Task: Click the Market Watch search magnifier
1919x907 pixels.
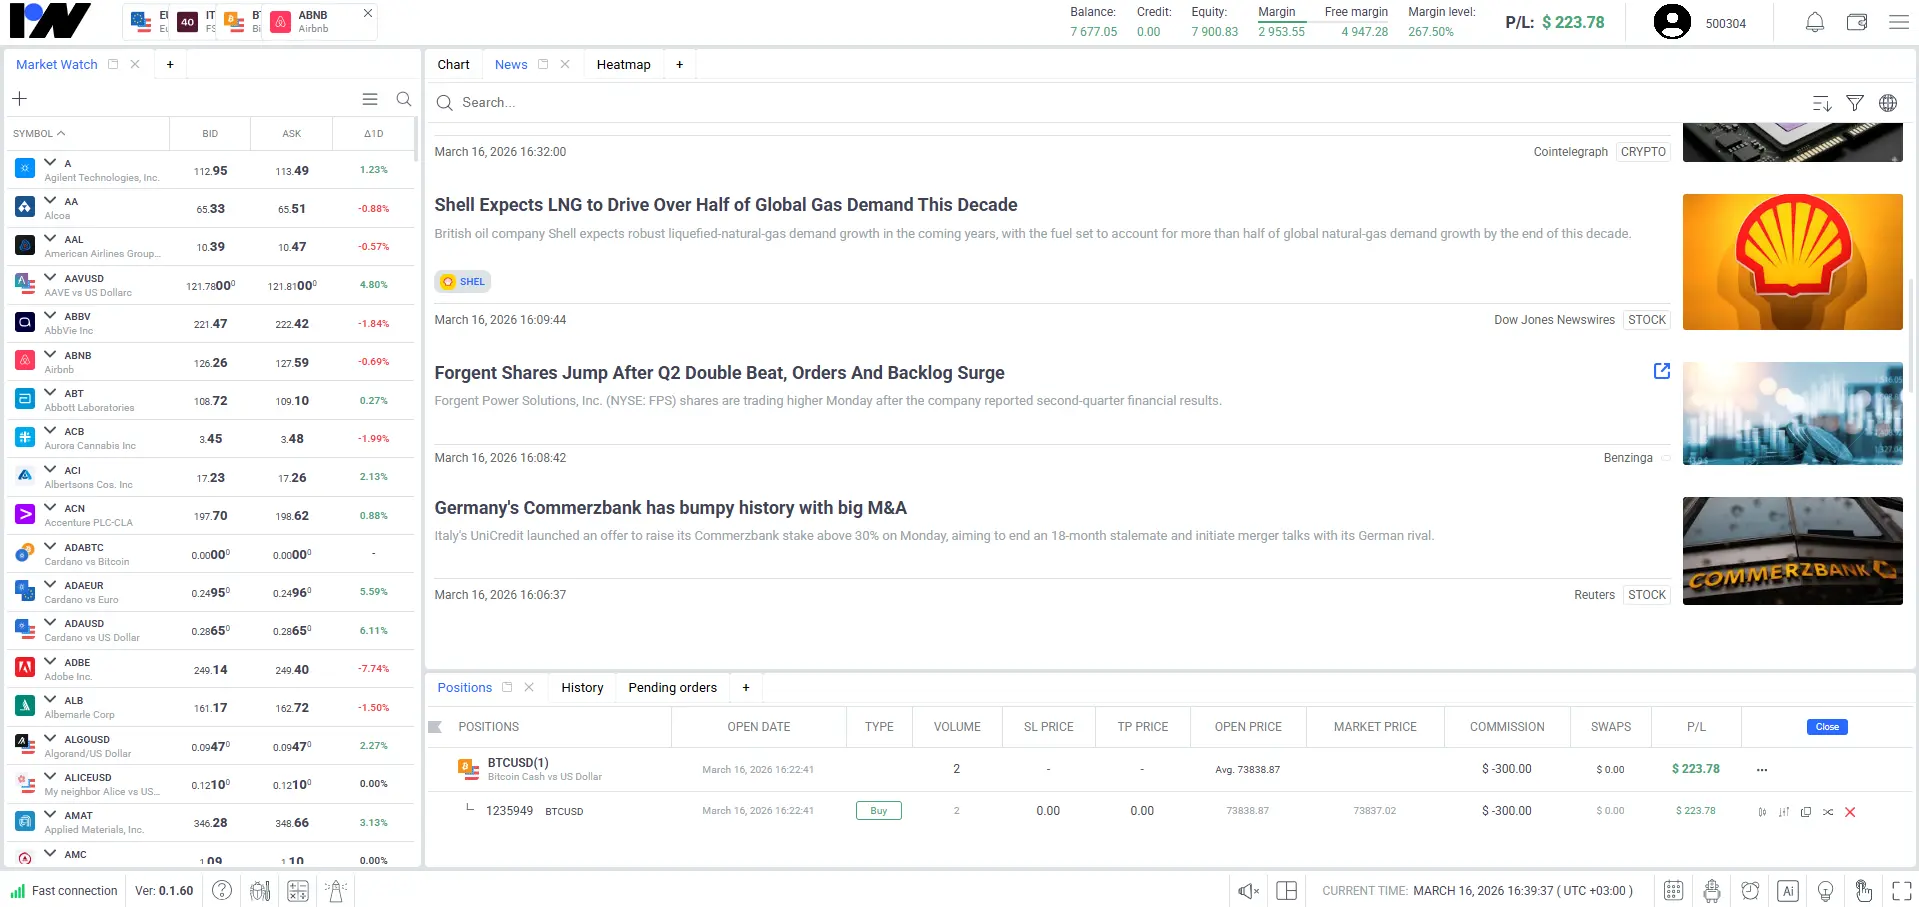Action: pos(403,99)
